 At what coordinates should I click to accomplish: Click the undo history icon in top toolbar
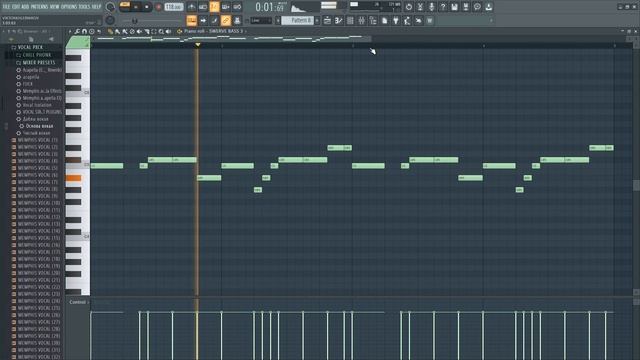409,7
